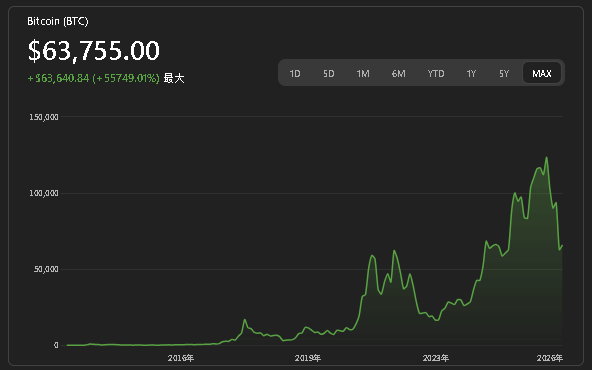Image resolution: width=592 pixels, height=370 pixels.
Task: Click the 150,000 y-axis label
Action: point(44,117)
